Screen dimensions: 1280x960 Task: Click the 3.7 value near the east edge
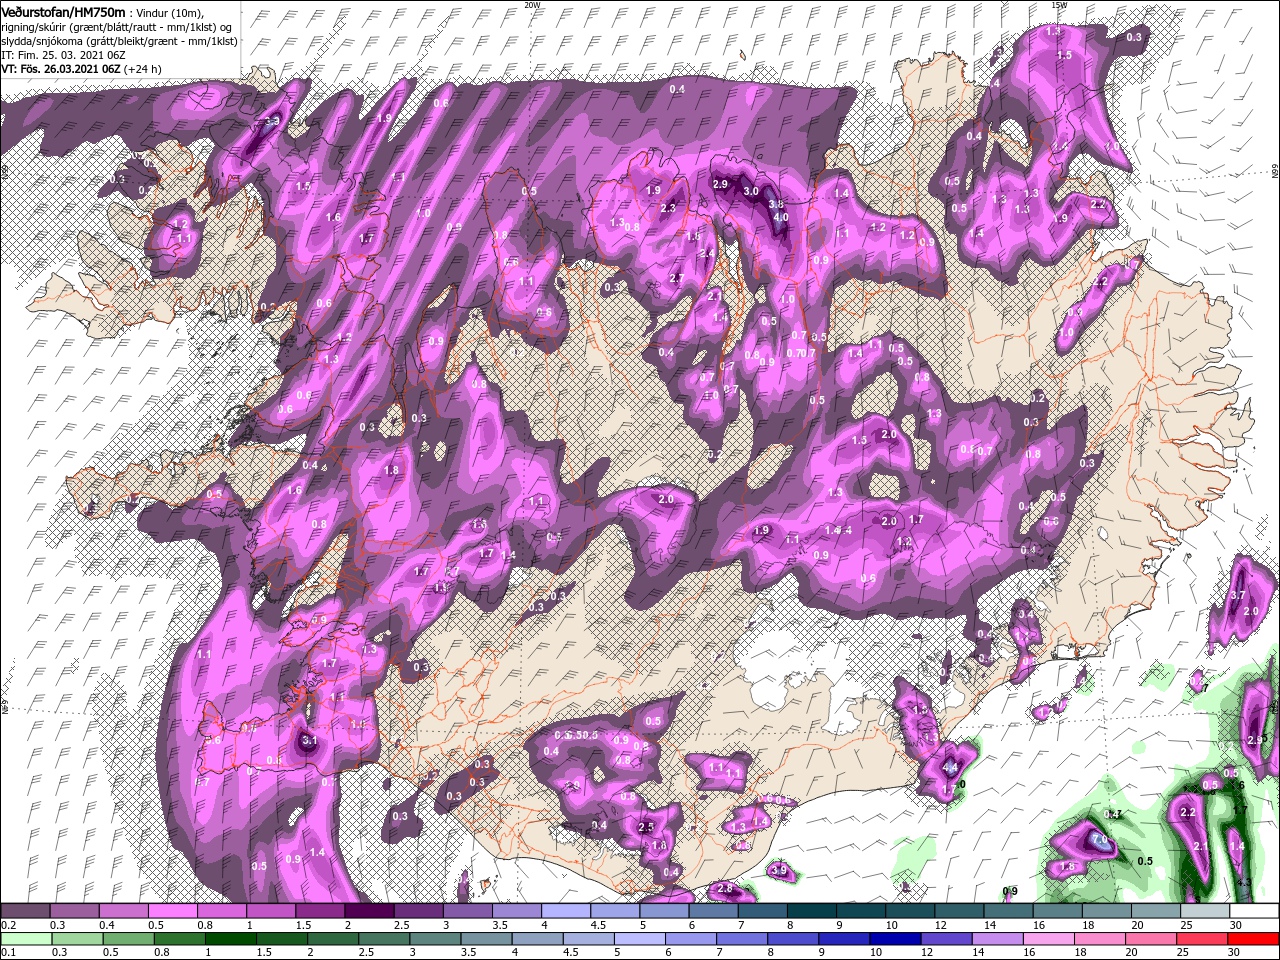(x=1236, y=596)
